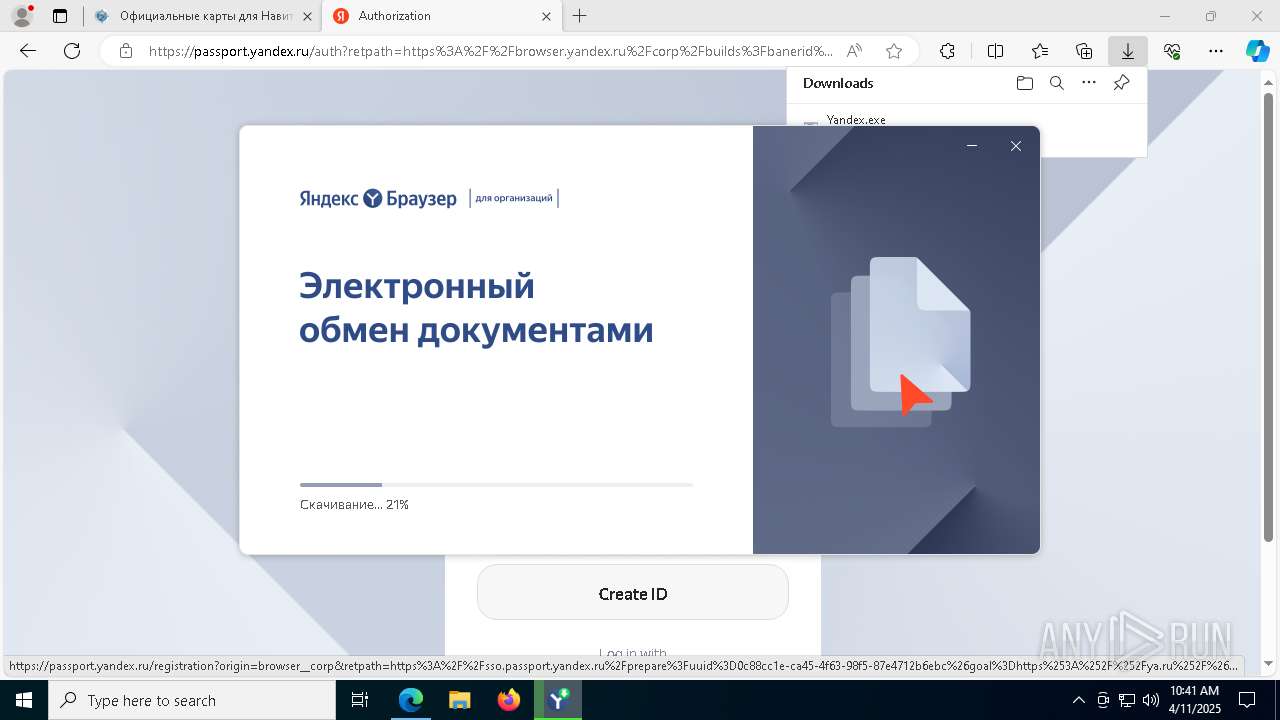Click the Type here to search box
This screenshot has height=720, width=1280.
pos(192,700)
